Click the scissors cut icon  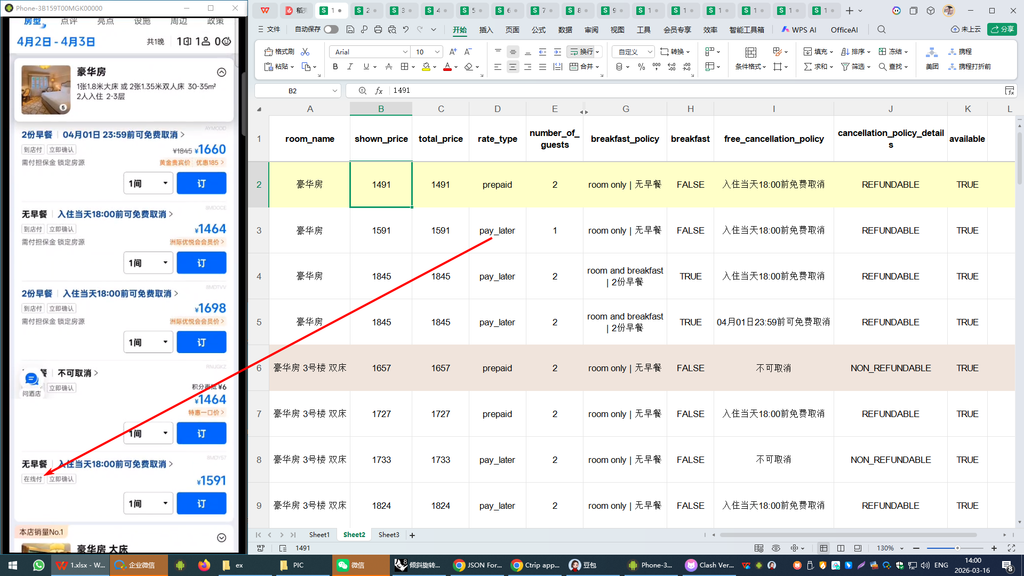click(x=305, y=52)
